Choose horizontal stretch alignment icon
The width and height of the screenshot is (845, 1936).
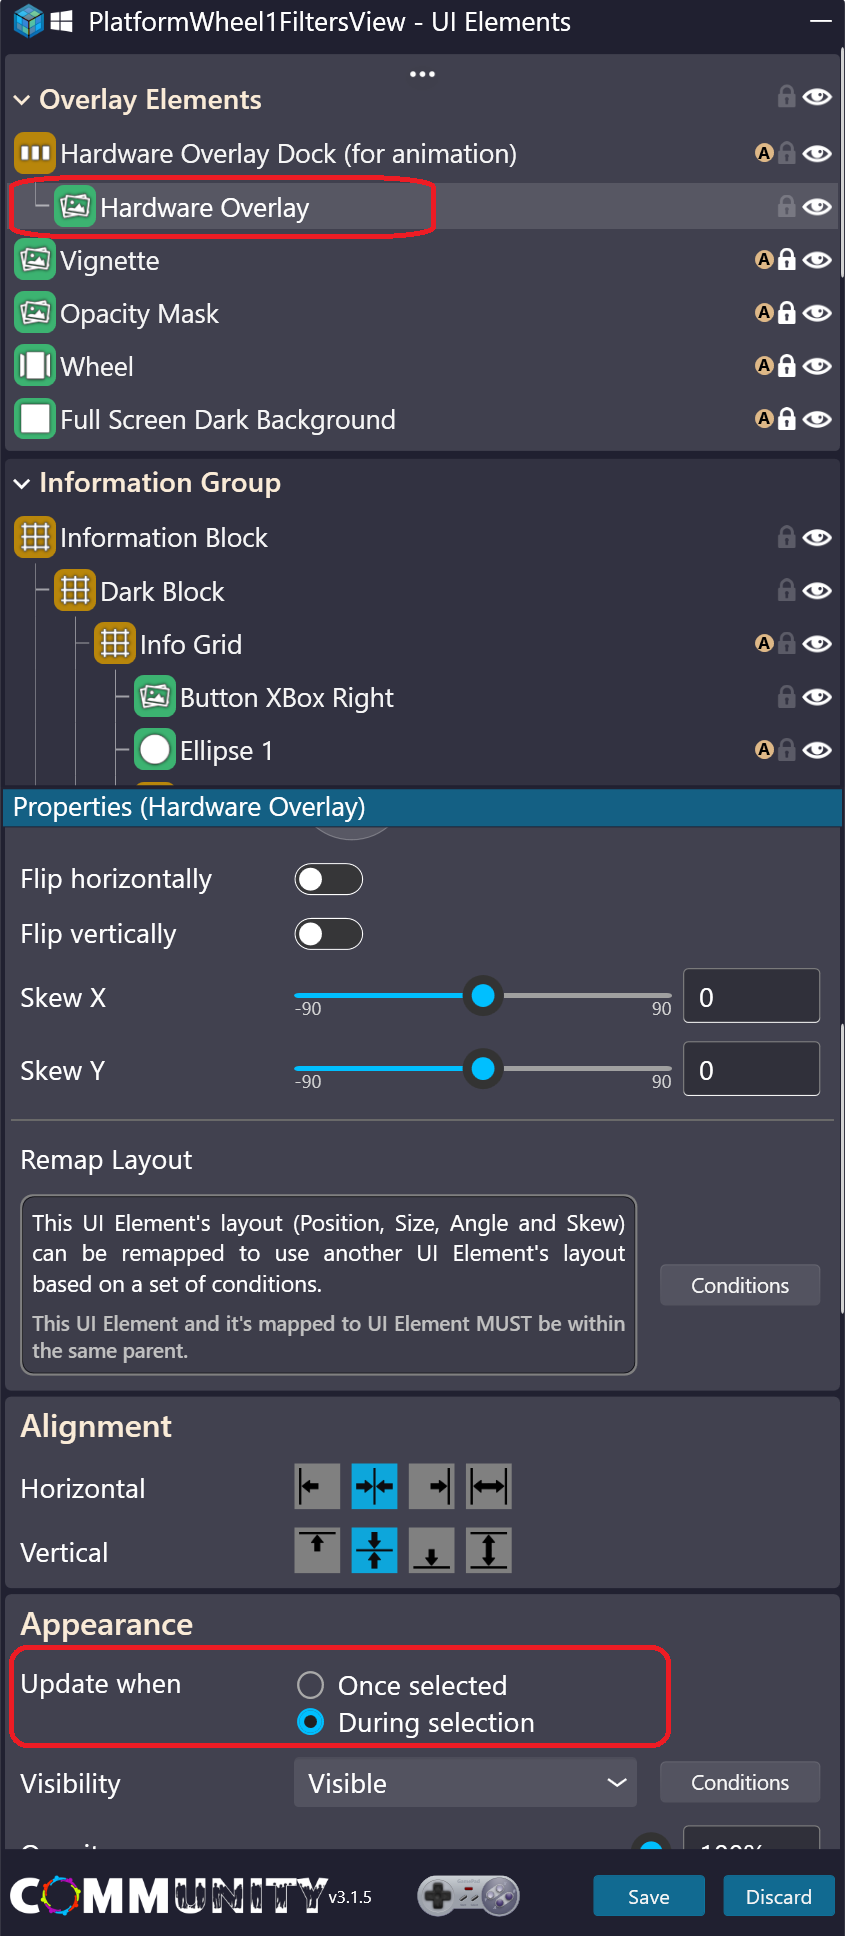[489, 1486]
